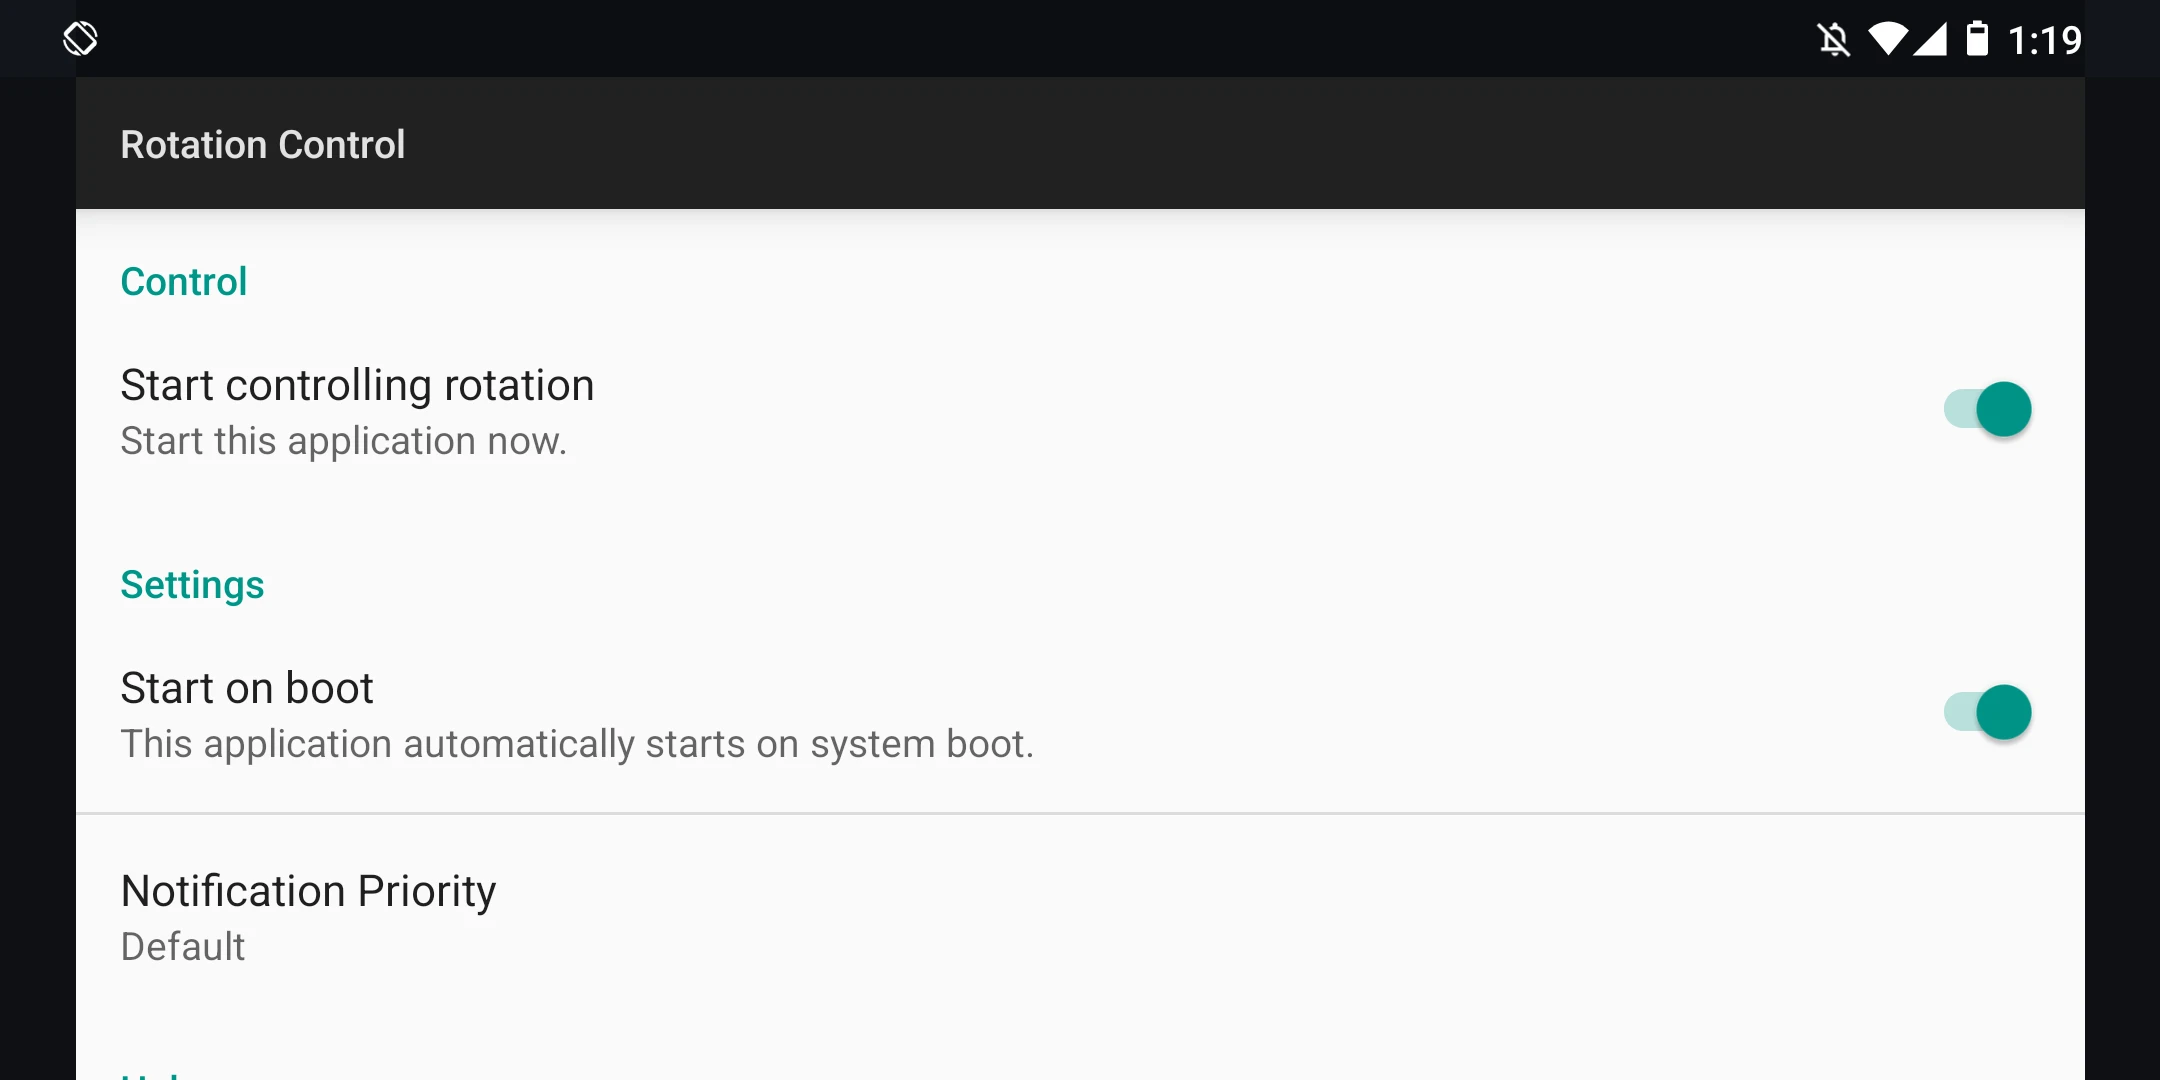The height and width of the screenshot is (1080, 2160).
Task: Tap the divider line above Notification Priority
Action: 1080,814
